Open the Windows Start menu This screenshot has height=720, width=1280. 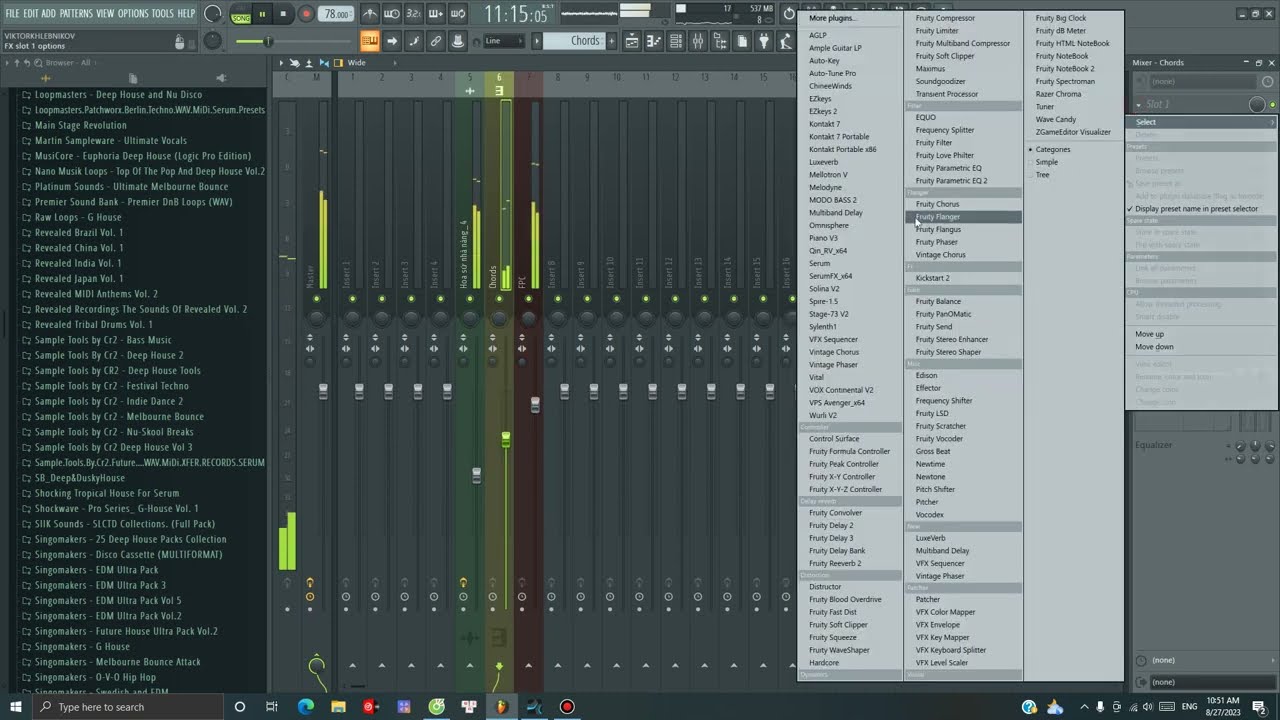coord(15,707)
